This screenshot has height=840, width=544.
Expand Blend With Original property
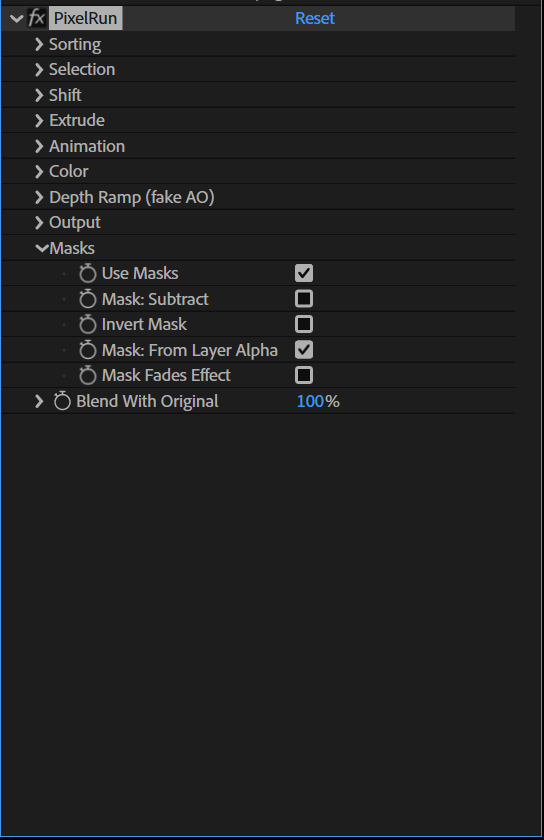[39, 401]
